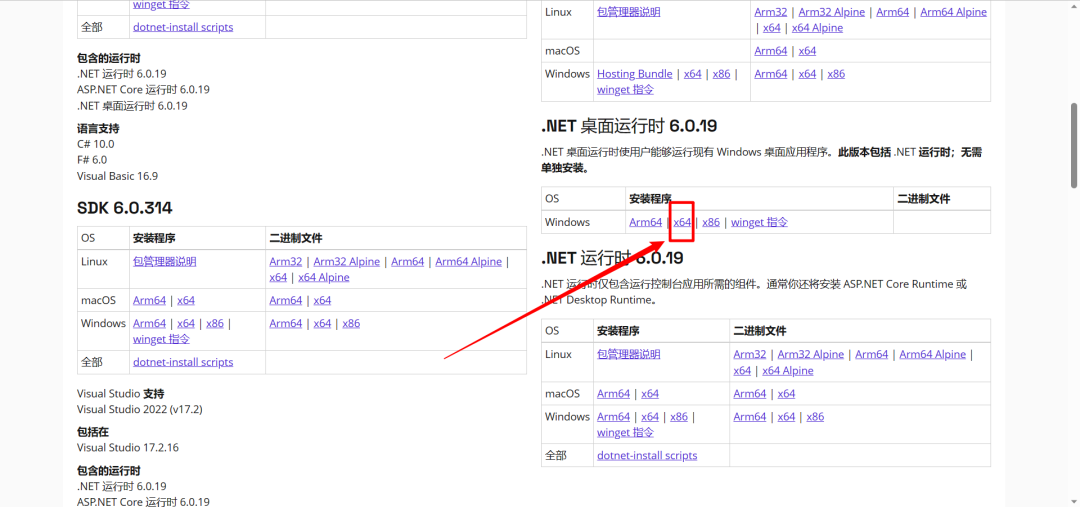The image size is (1080, 507).
Task: Download Arm32 Alpine Linux binary for SDK 6.0.314
Action: coord(346,262)
